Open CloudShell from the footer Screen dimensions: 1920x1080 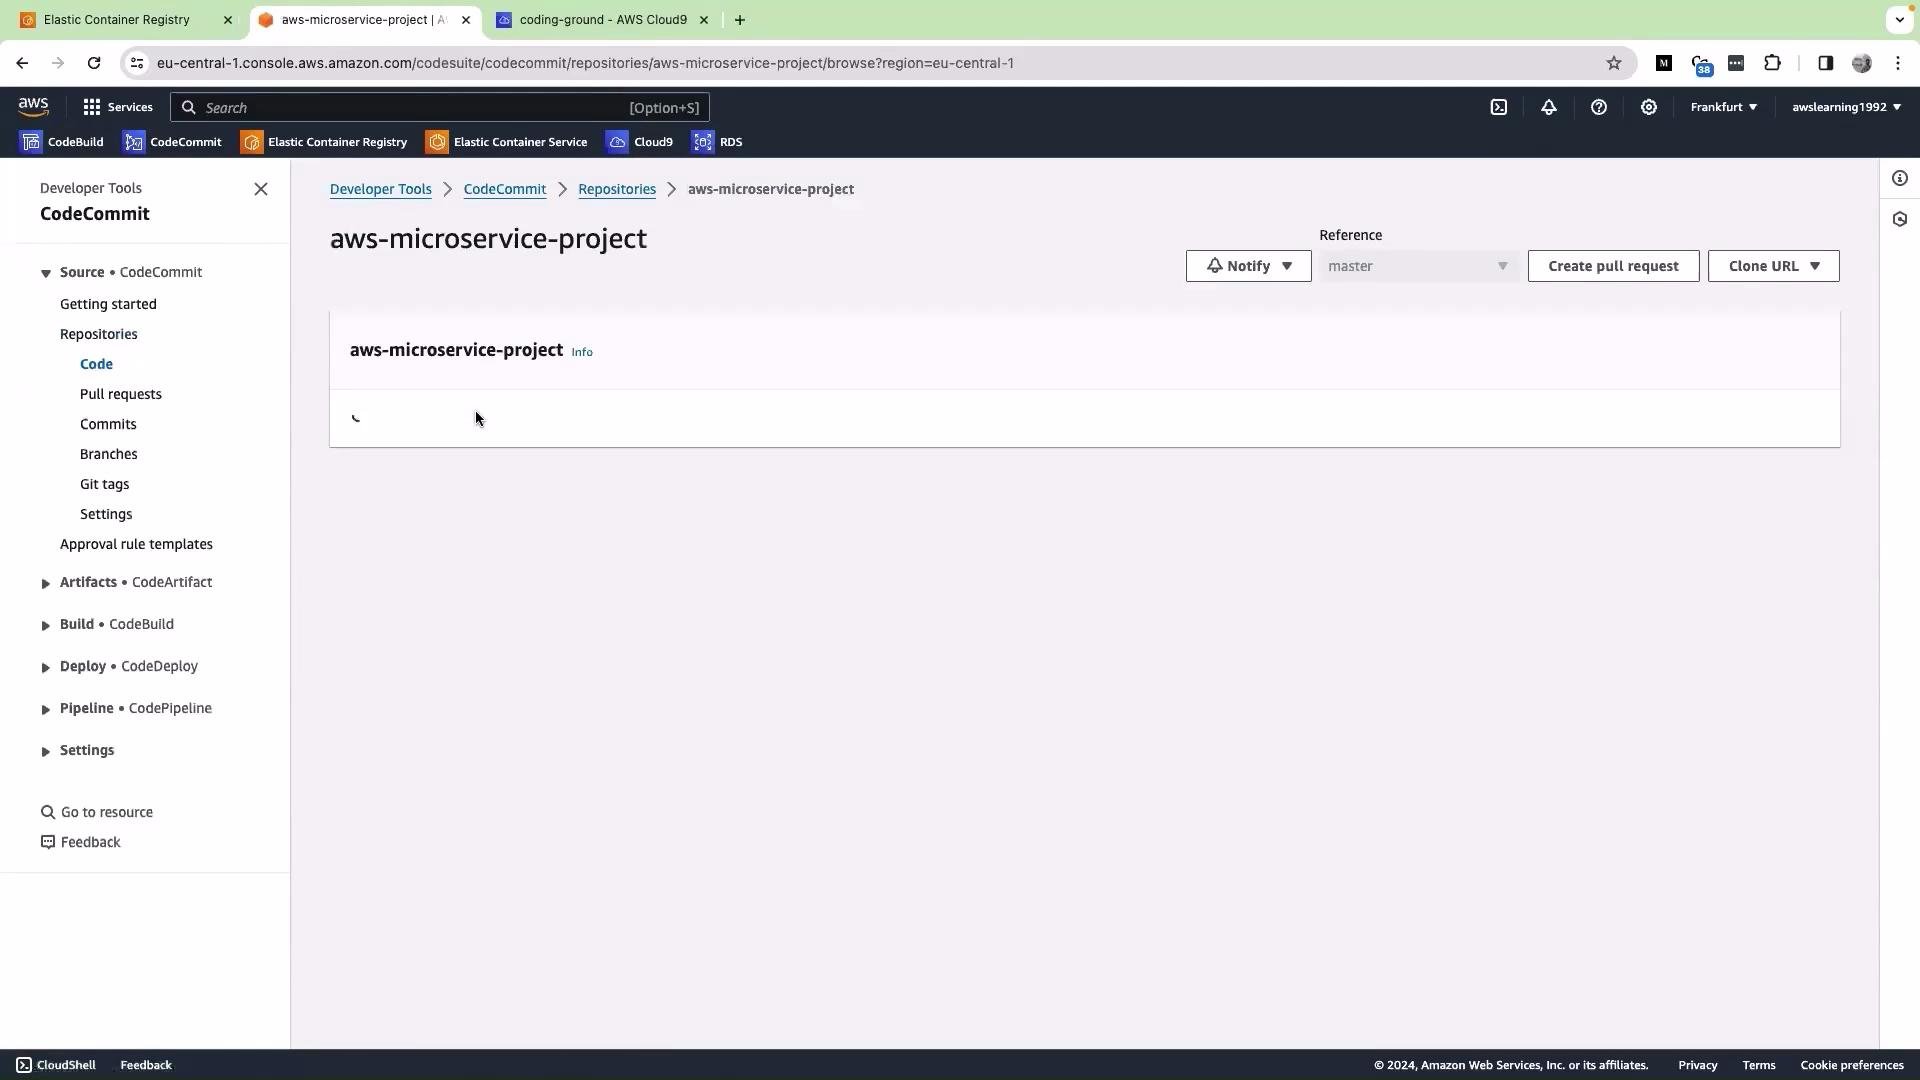[x=56, y=1065]
